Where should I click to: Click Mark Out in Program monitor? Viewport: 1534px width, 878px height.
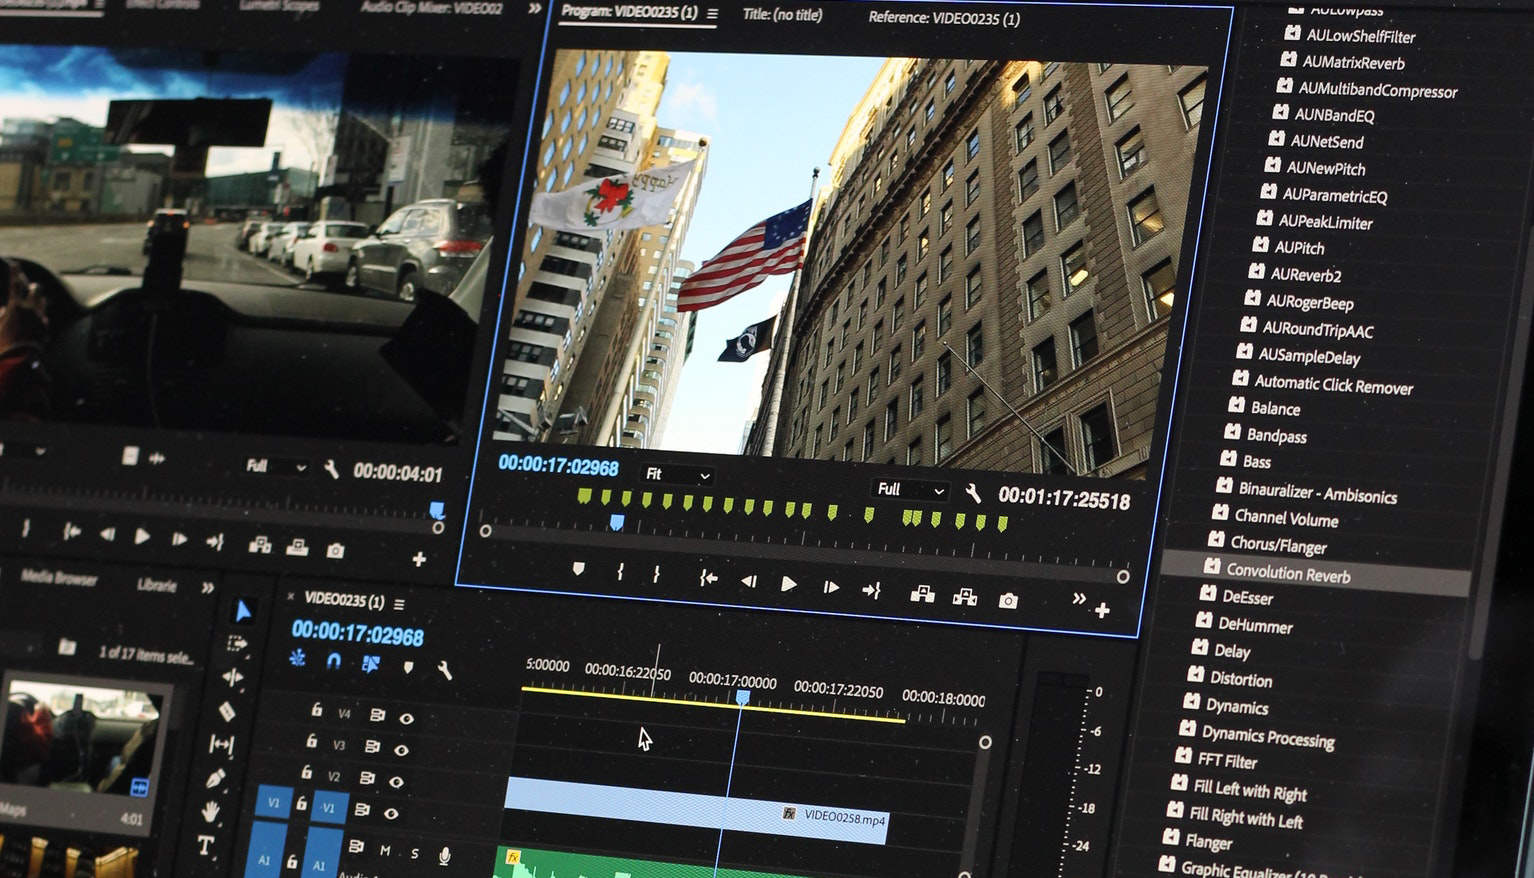click(x=656, y=573)
